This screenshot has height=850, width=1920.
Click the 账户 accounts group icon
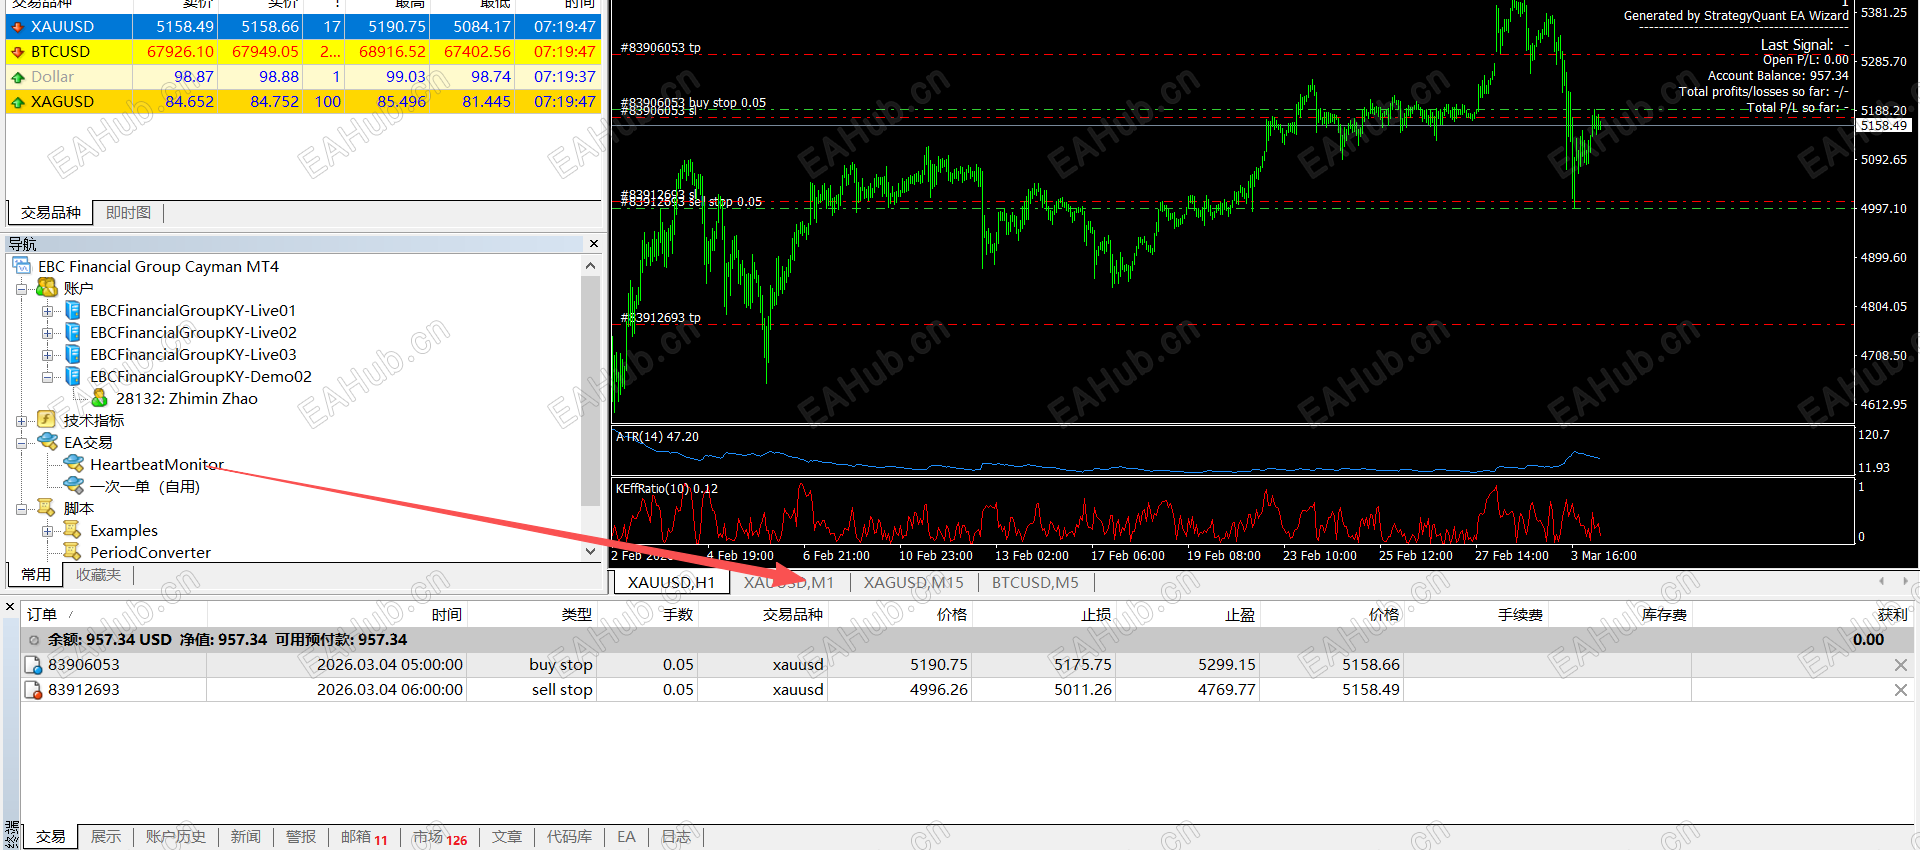pos(47,288)
